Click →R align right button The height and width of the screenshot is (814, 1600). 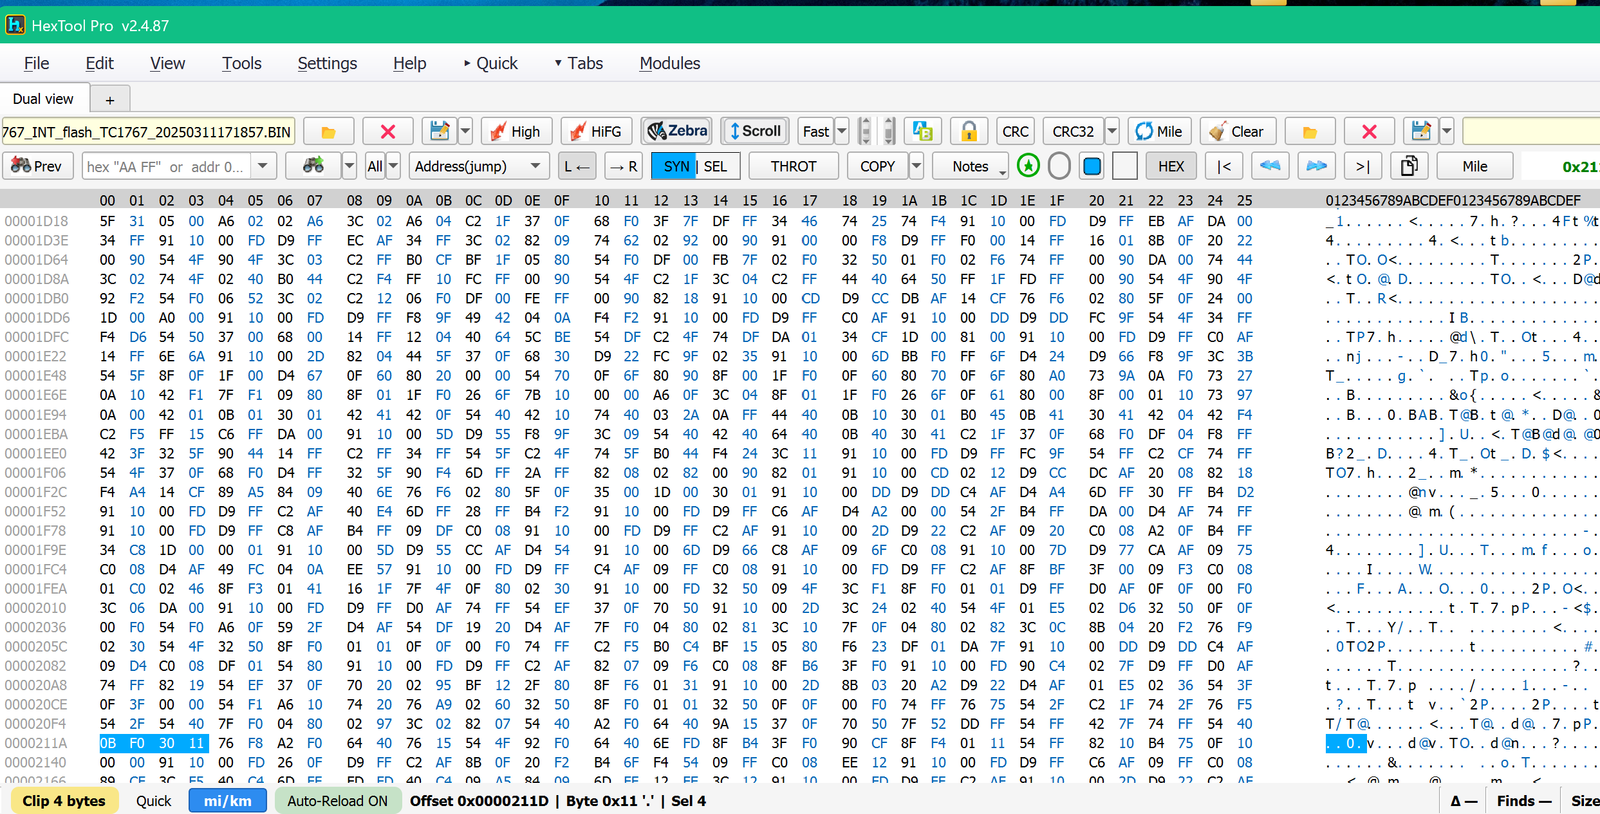click(x=622, y=166)
